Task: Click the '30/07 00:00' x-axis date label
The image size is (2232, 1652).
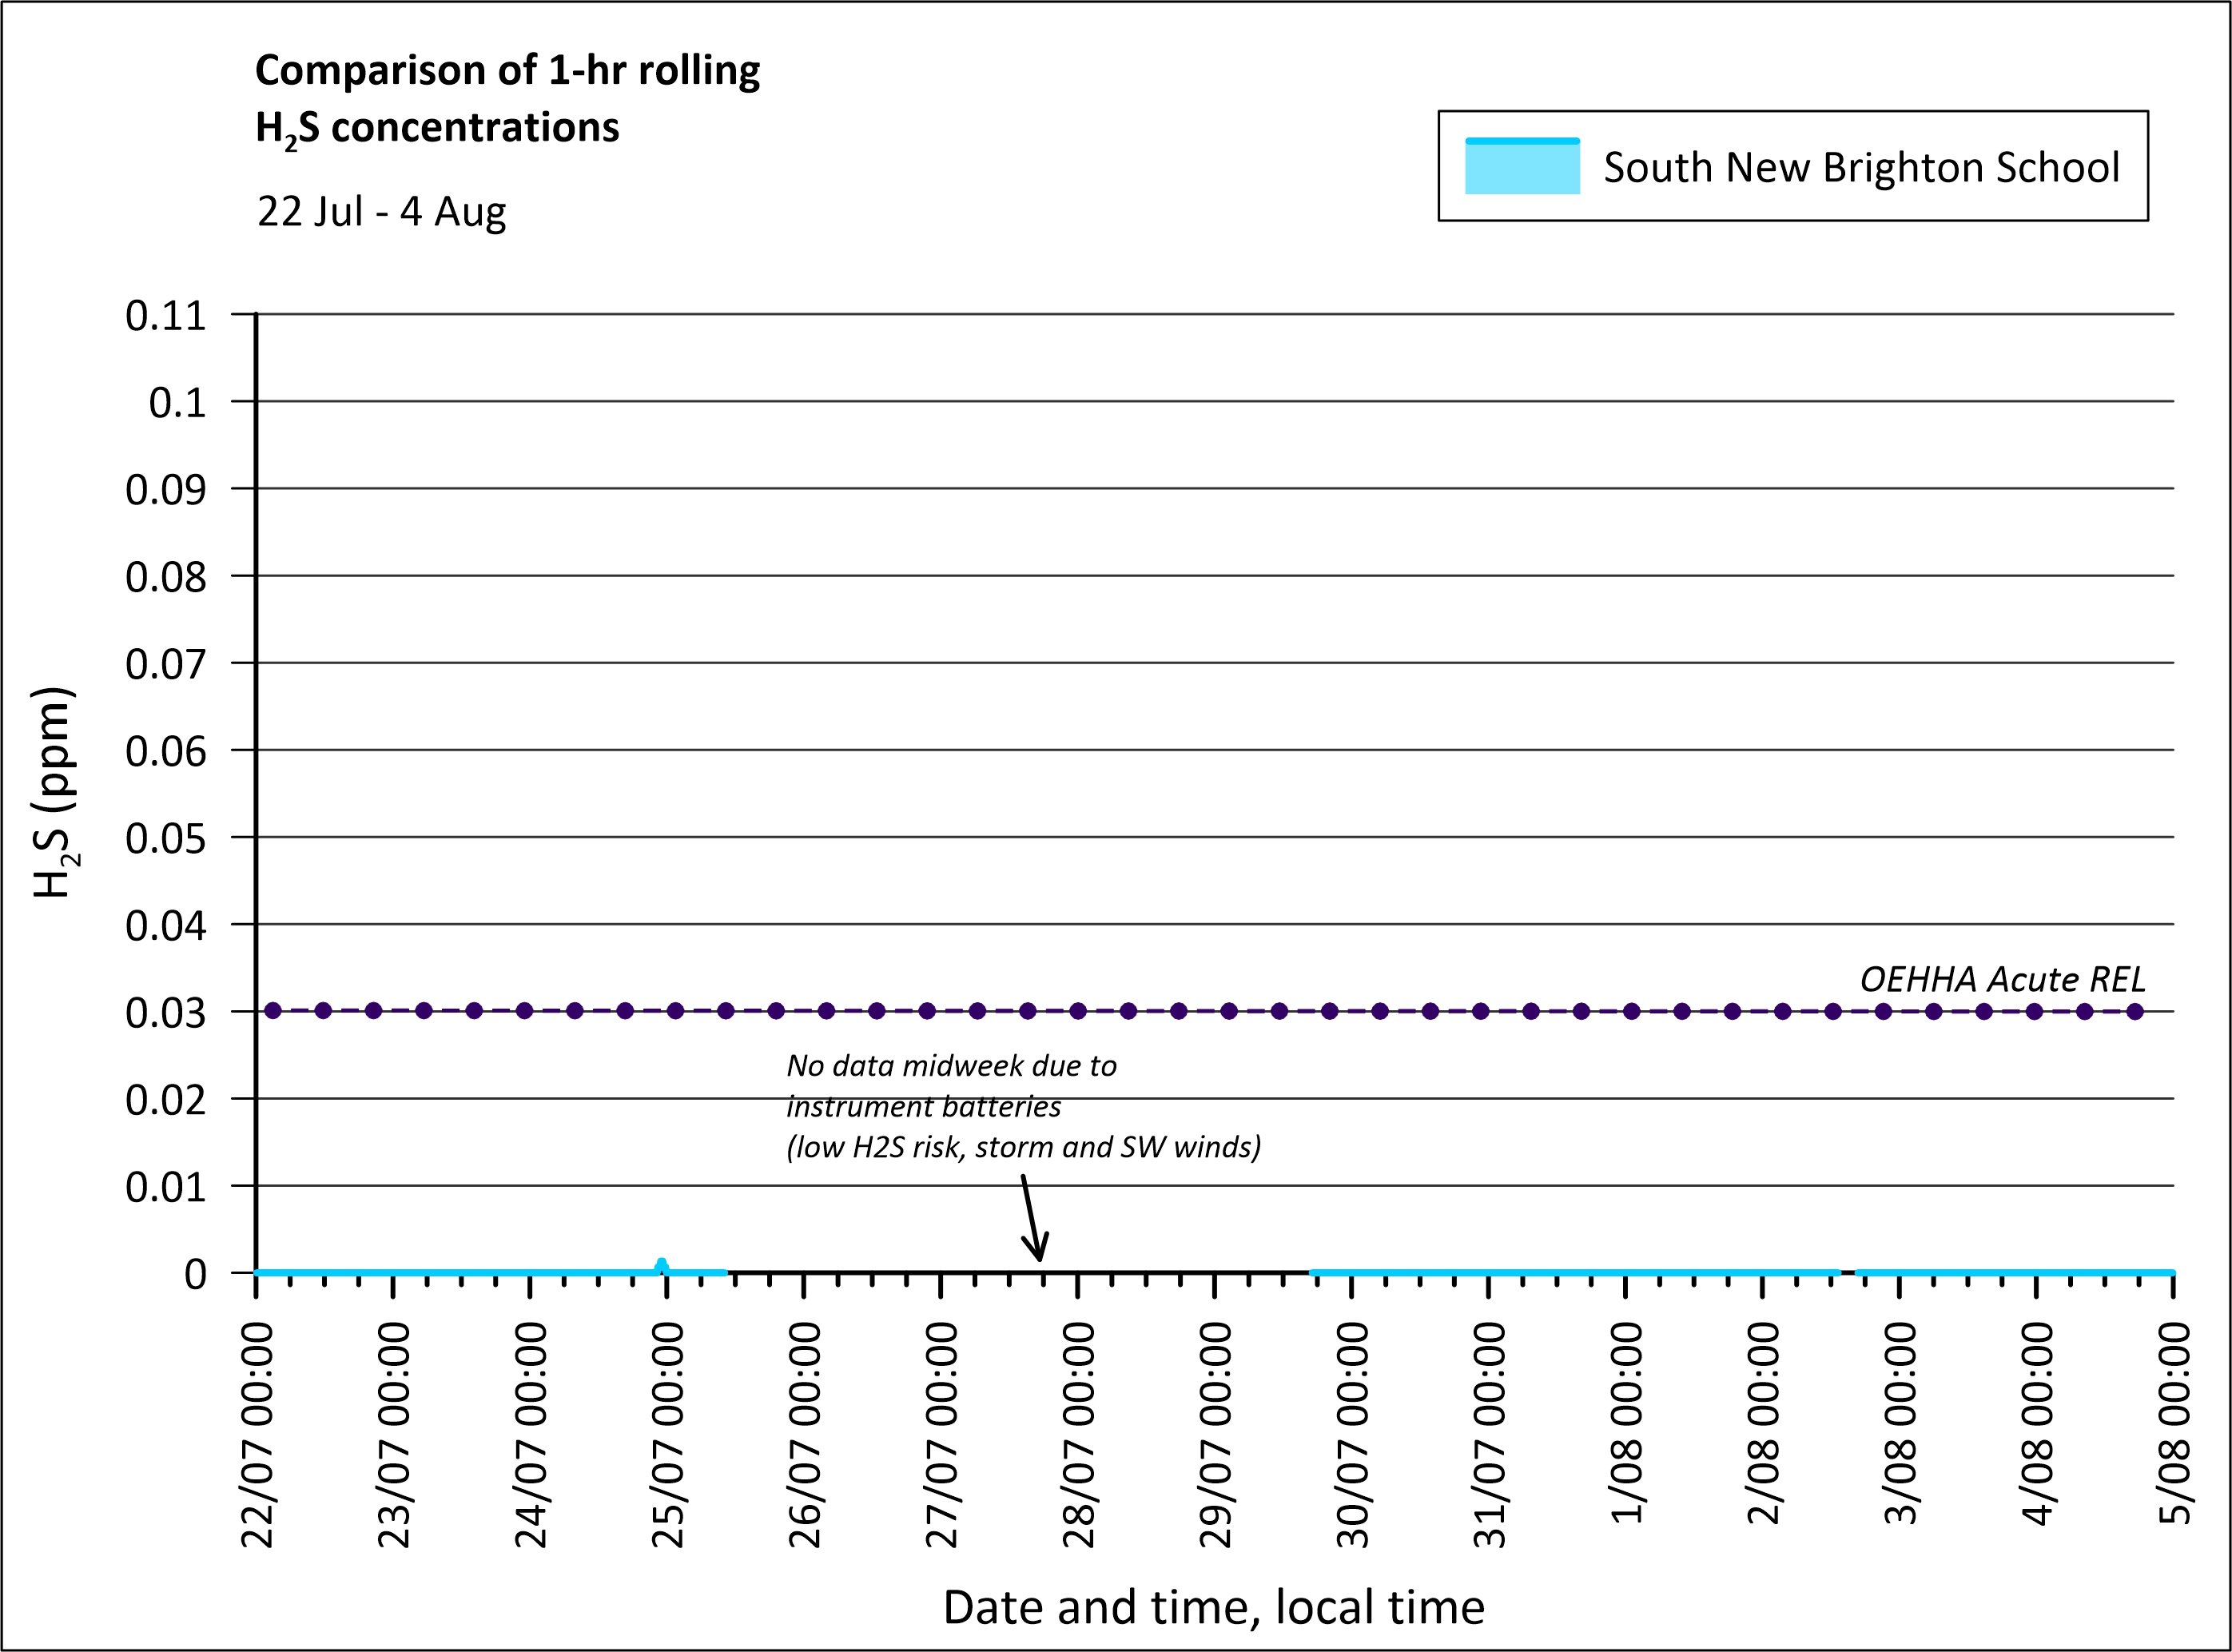Action: point(1353,1436)
